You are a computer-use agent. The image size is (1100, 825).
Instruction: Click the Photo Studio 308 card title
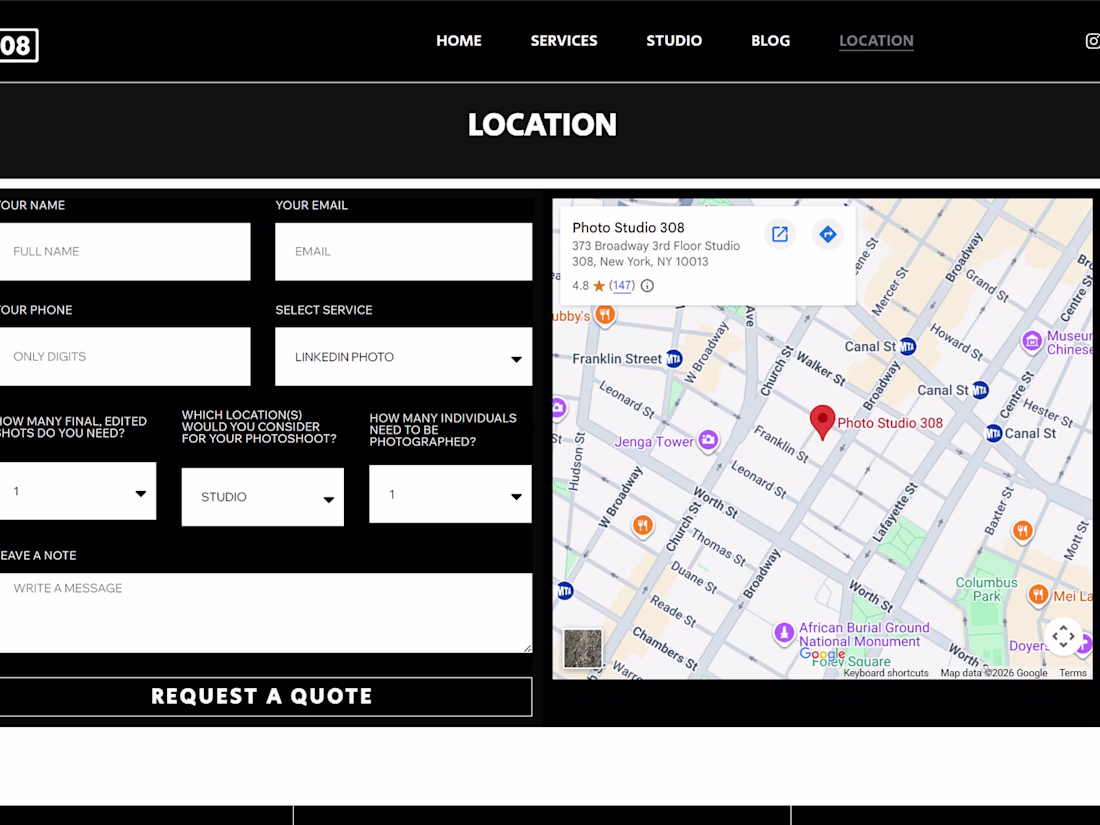(x=628, y=227)
